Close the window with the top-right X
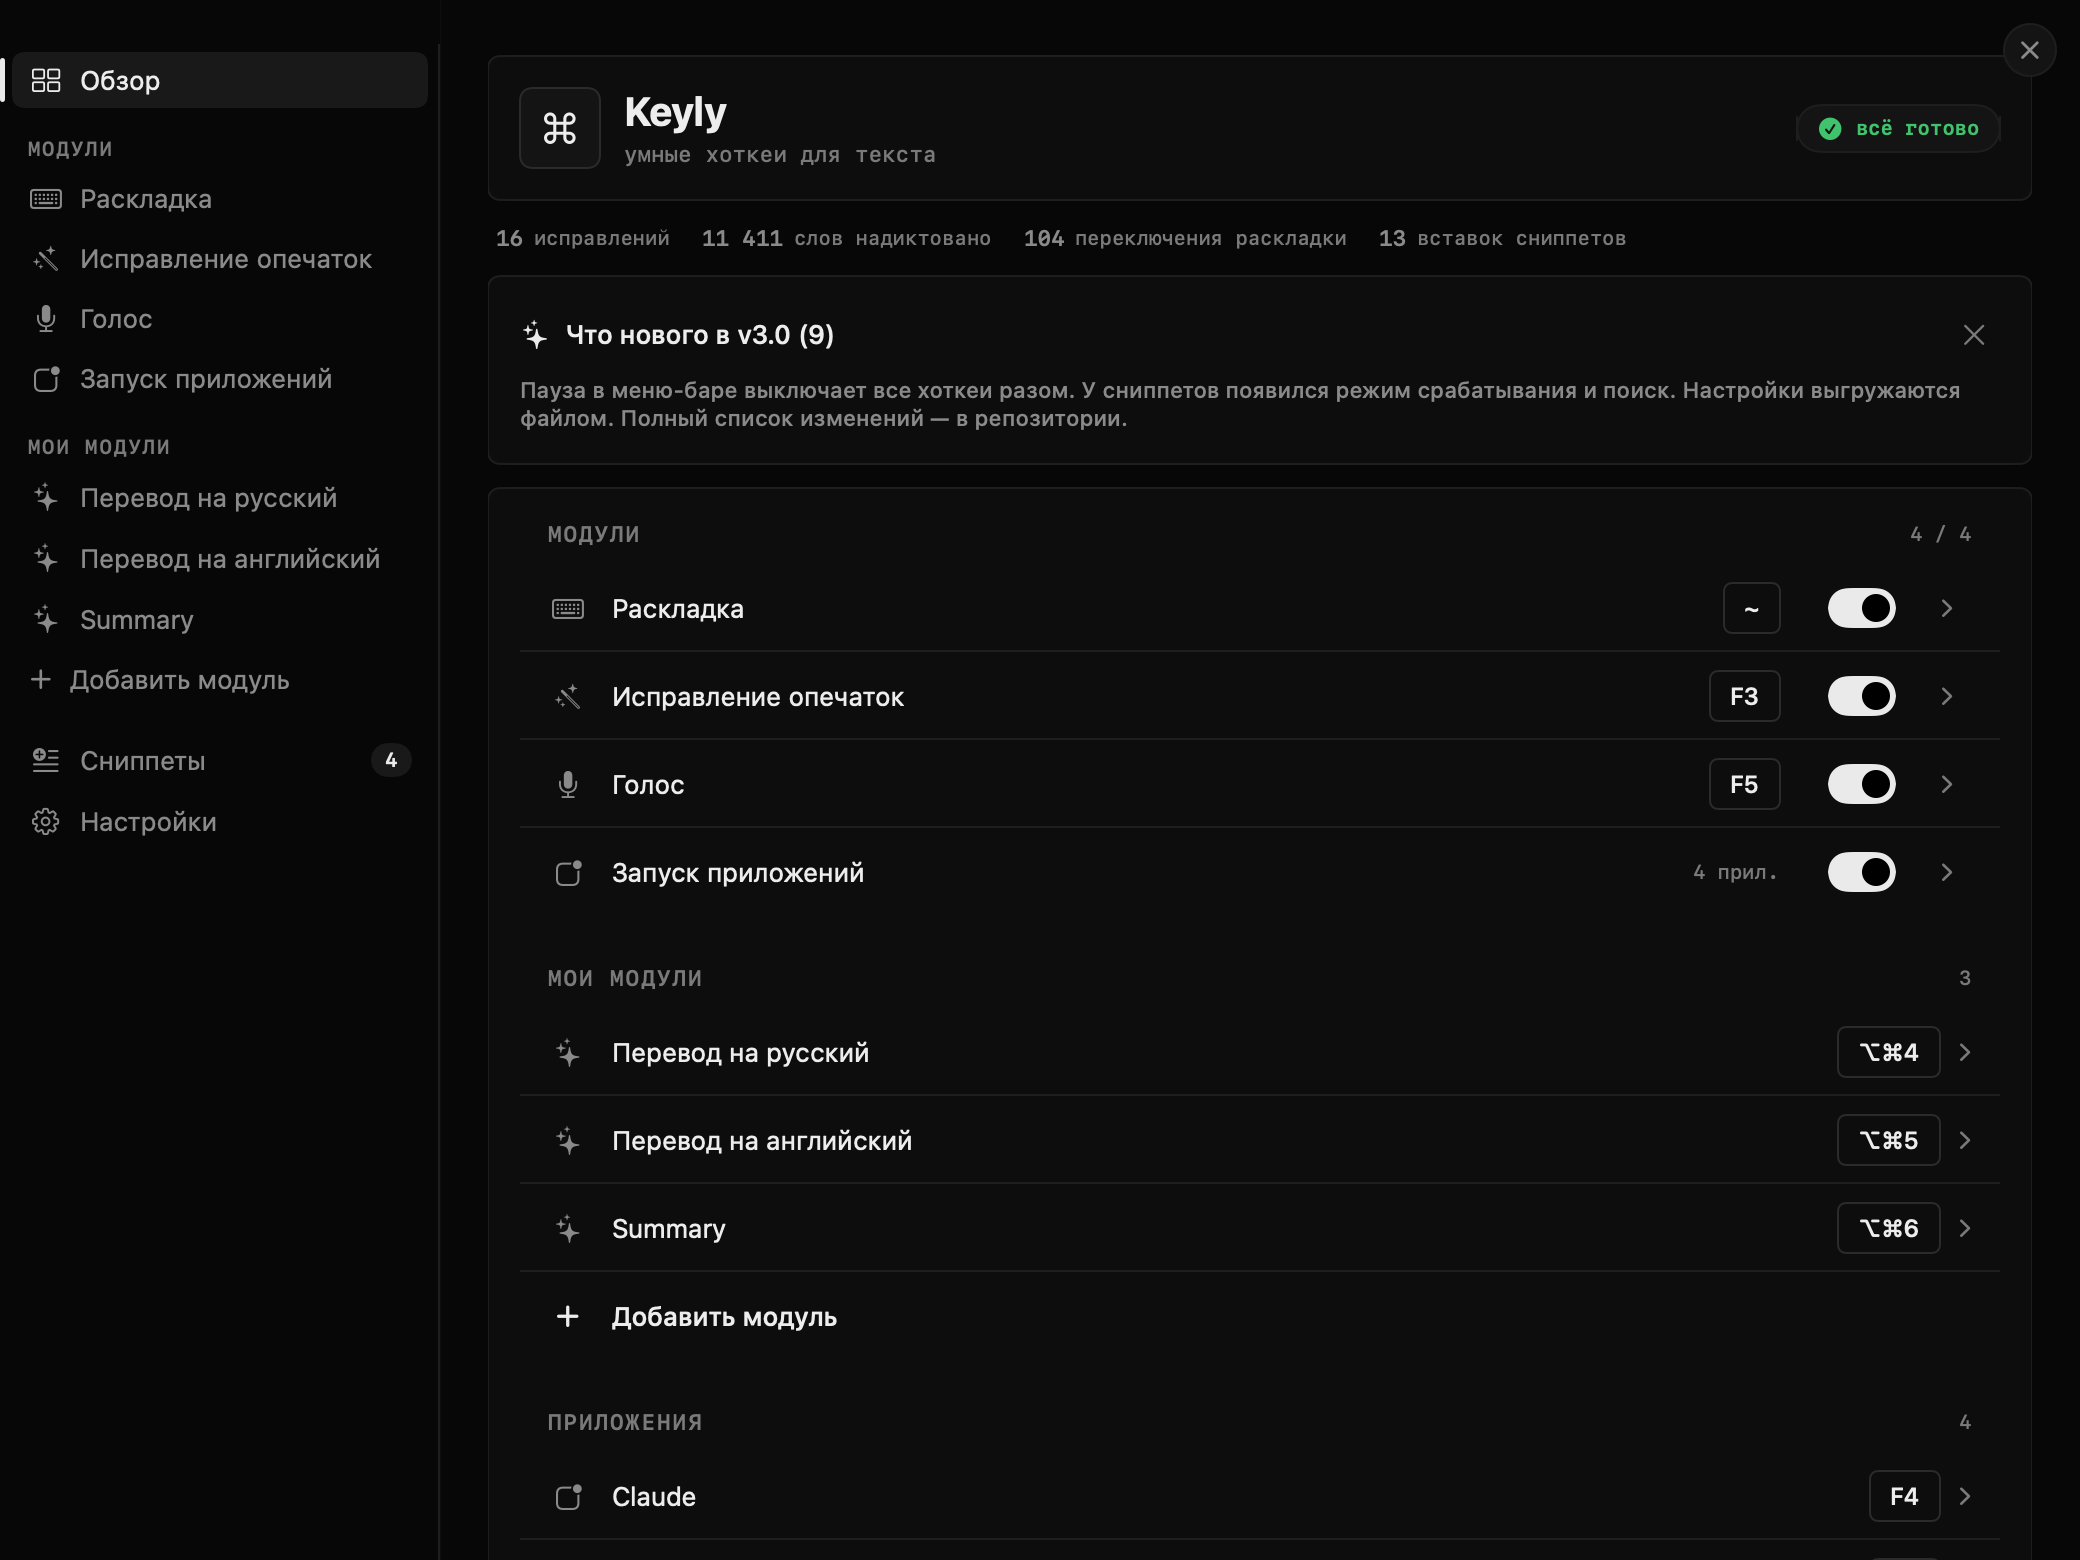The height and width of the screenshot is (1560, 2080). 2030,50
